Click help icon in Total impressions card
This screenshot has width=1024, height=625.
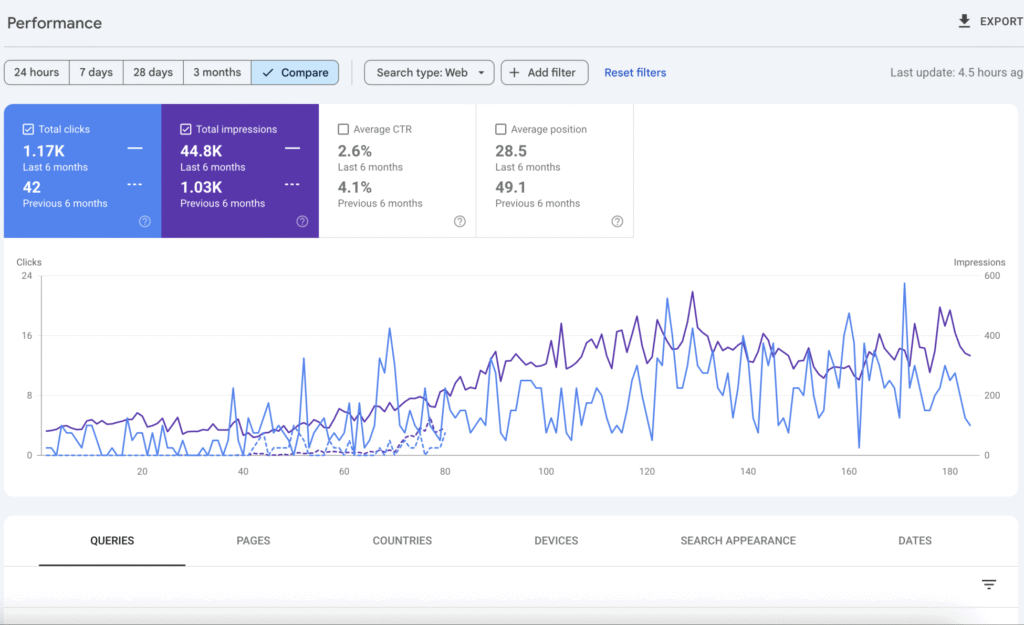302,222
